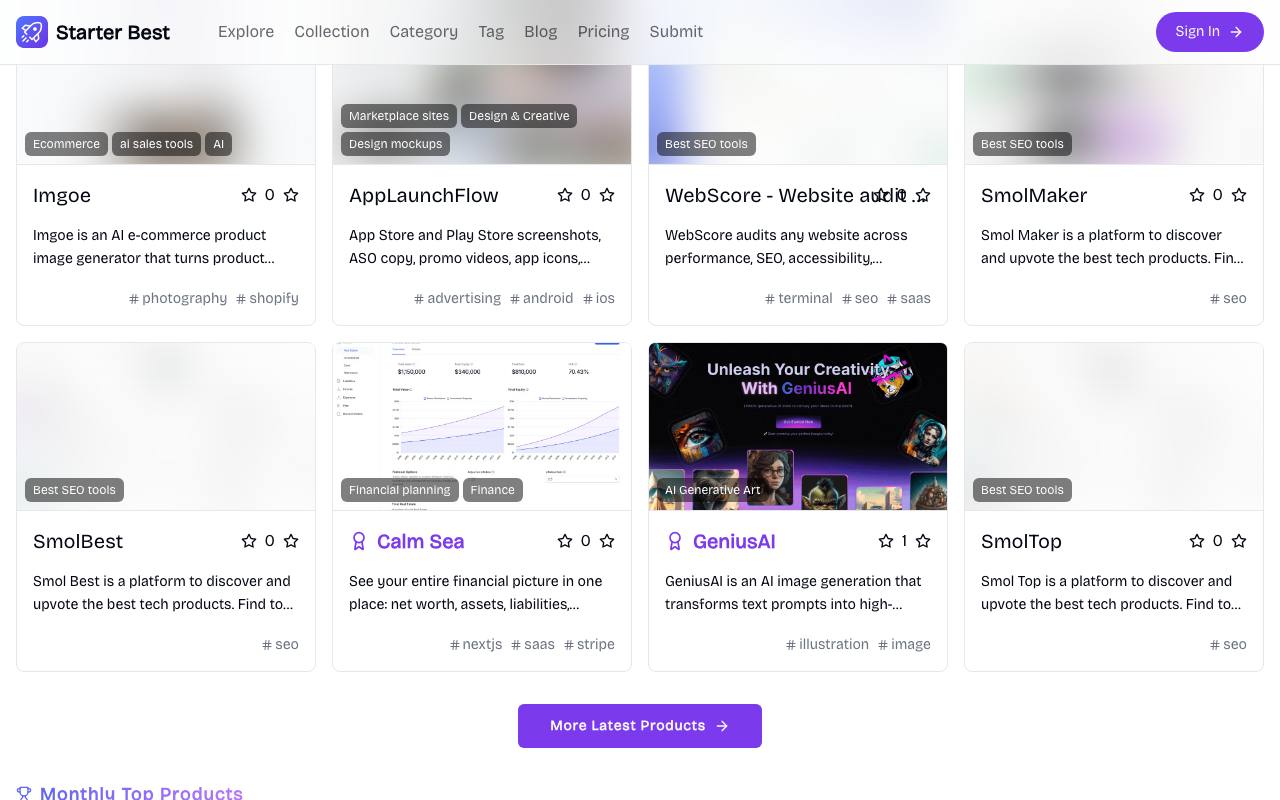The image size is (1280, 800).
Task: Open the Imgoe product title
Action: pos(62,195)
